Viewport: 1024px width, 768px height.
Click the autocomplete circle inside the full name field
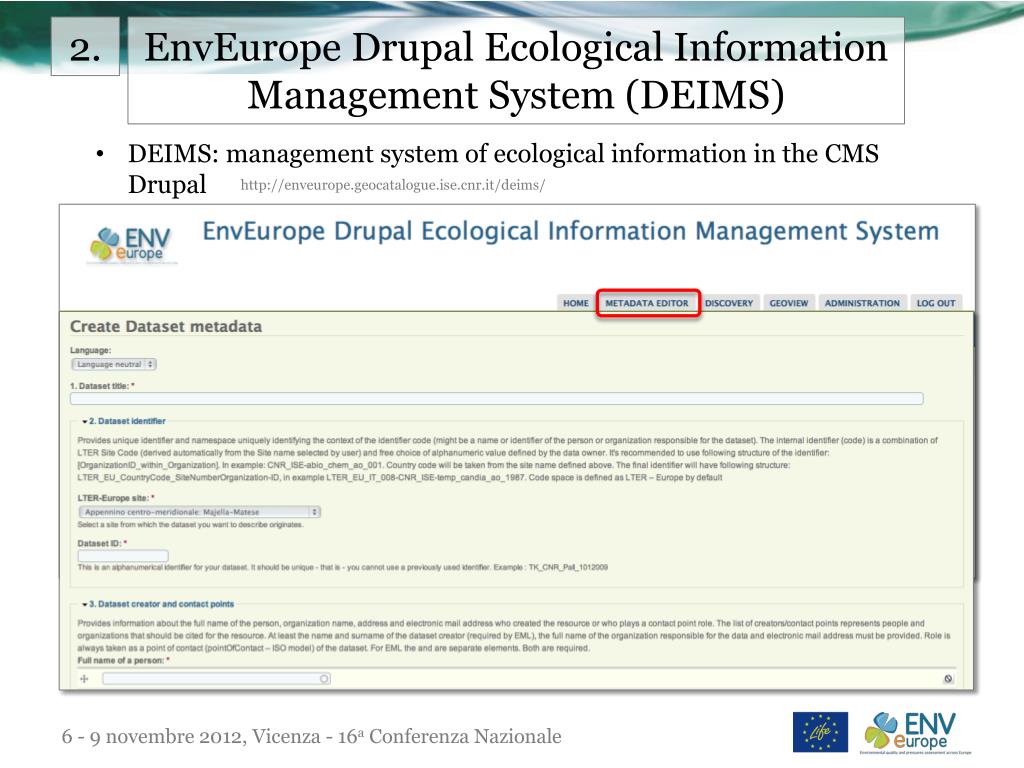coord(324,679)
